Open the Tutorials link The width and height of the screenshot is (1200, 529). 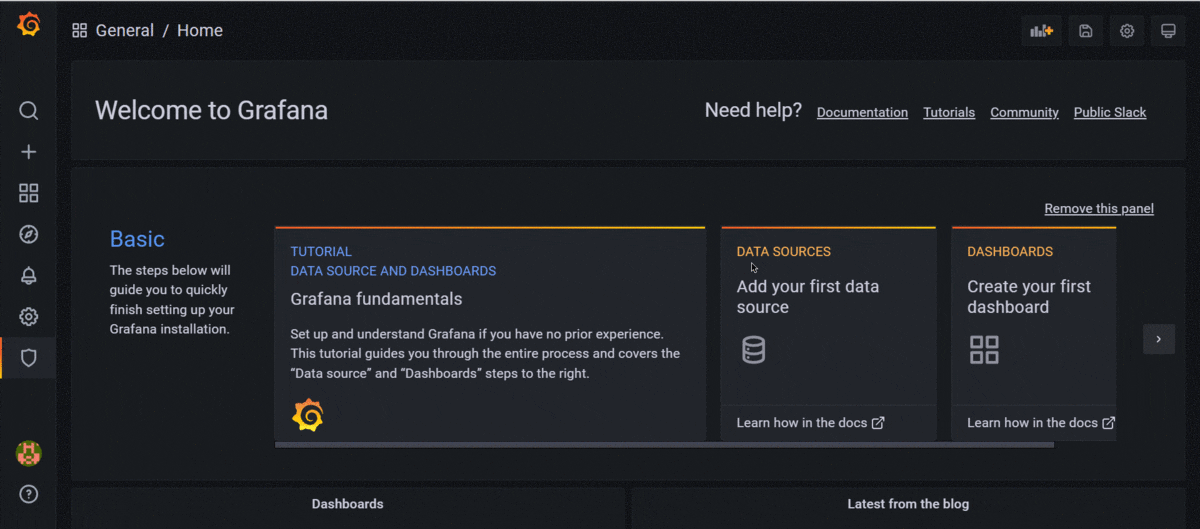click(949, 113)
